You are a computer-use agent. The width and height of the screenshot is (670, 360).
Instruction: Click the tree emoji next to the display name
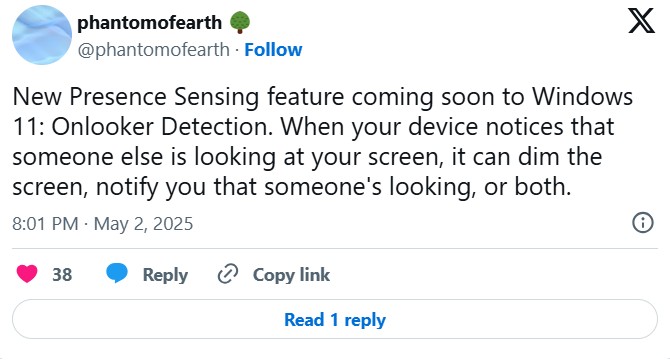240,23
